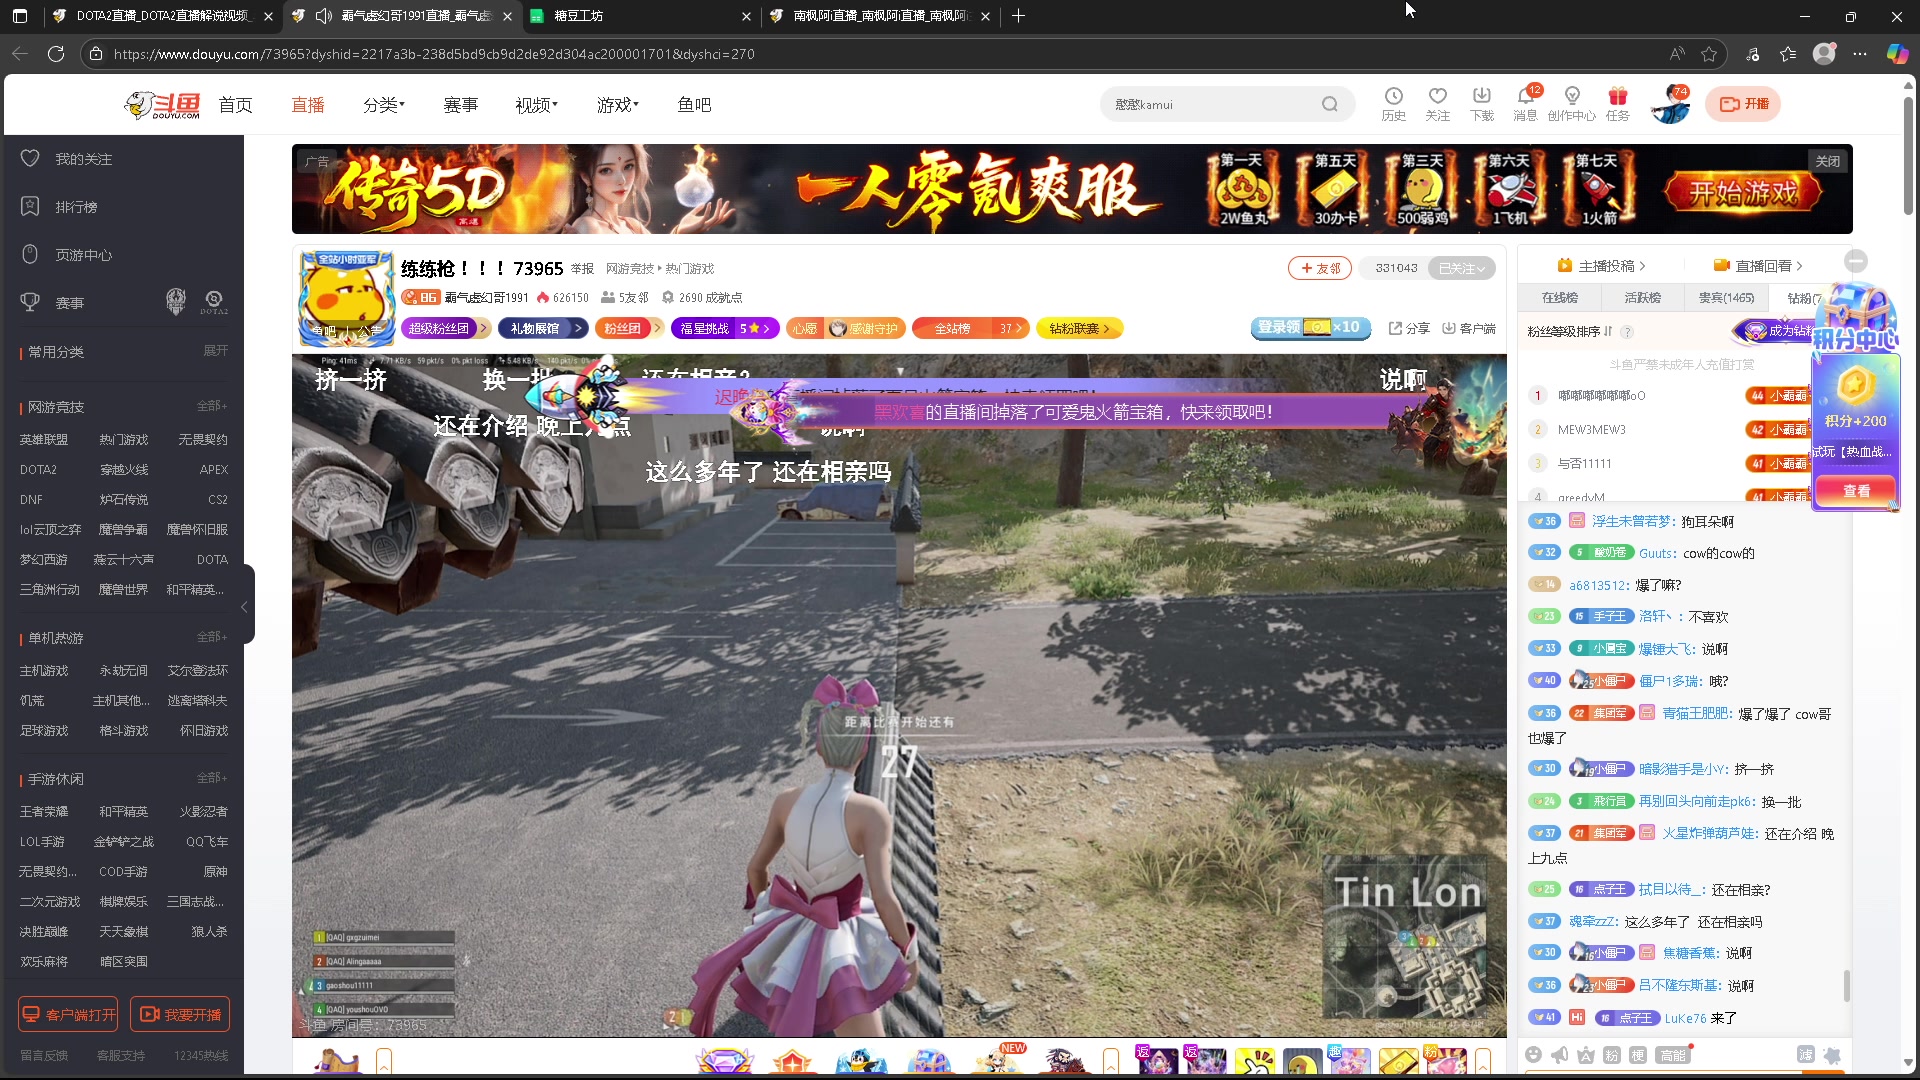The height and width of the screenshot is (1080, 1920).
Task: Click 英雄联盟 category link
Action: pyautogui.click(x=44, y=440)
